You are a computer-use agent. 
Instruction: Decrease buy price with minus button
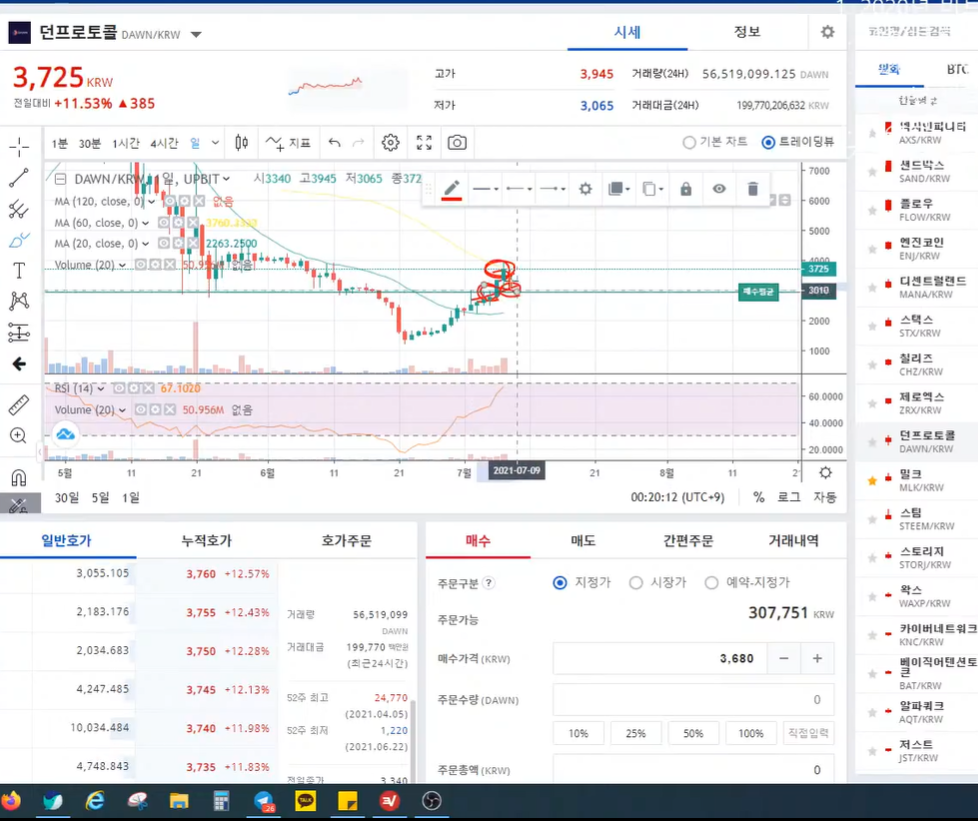(x=784, y=658)
